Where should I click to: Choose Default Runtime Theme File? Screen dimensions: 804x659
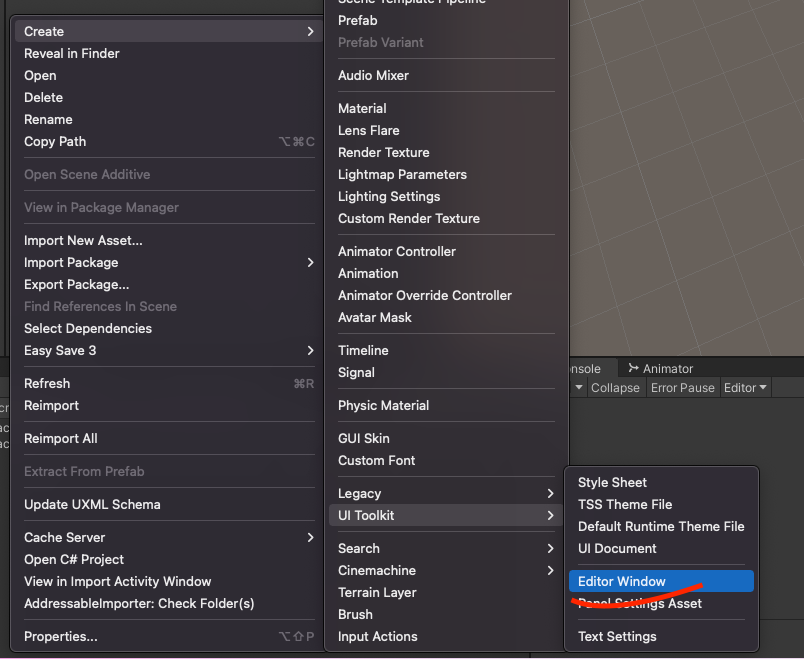coord(661,527)
